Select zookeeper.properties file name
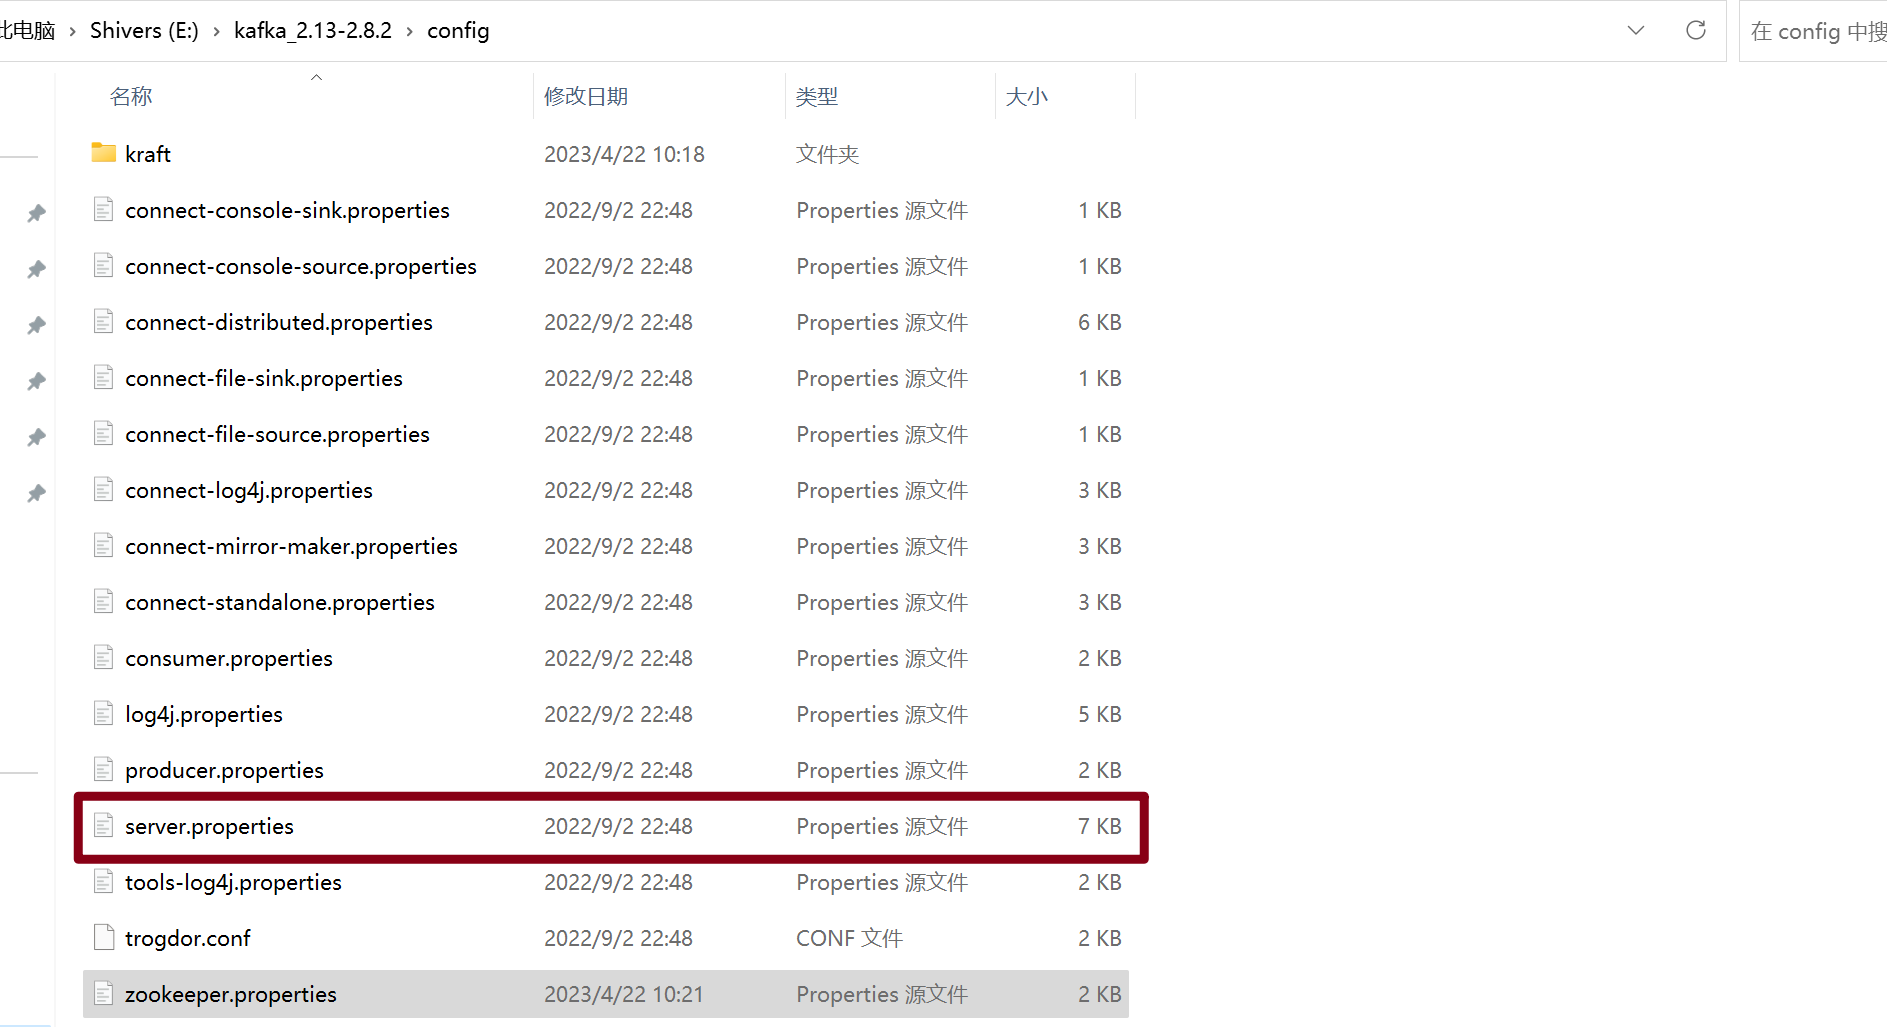 [x=231, y=994]
